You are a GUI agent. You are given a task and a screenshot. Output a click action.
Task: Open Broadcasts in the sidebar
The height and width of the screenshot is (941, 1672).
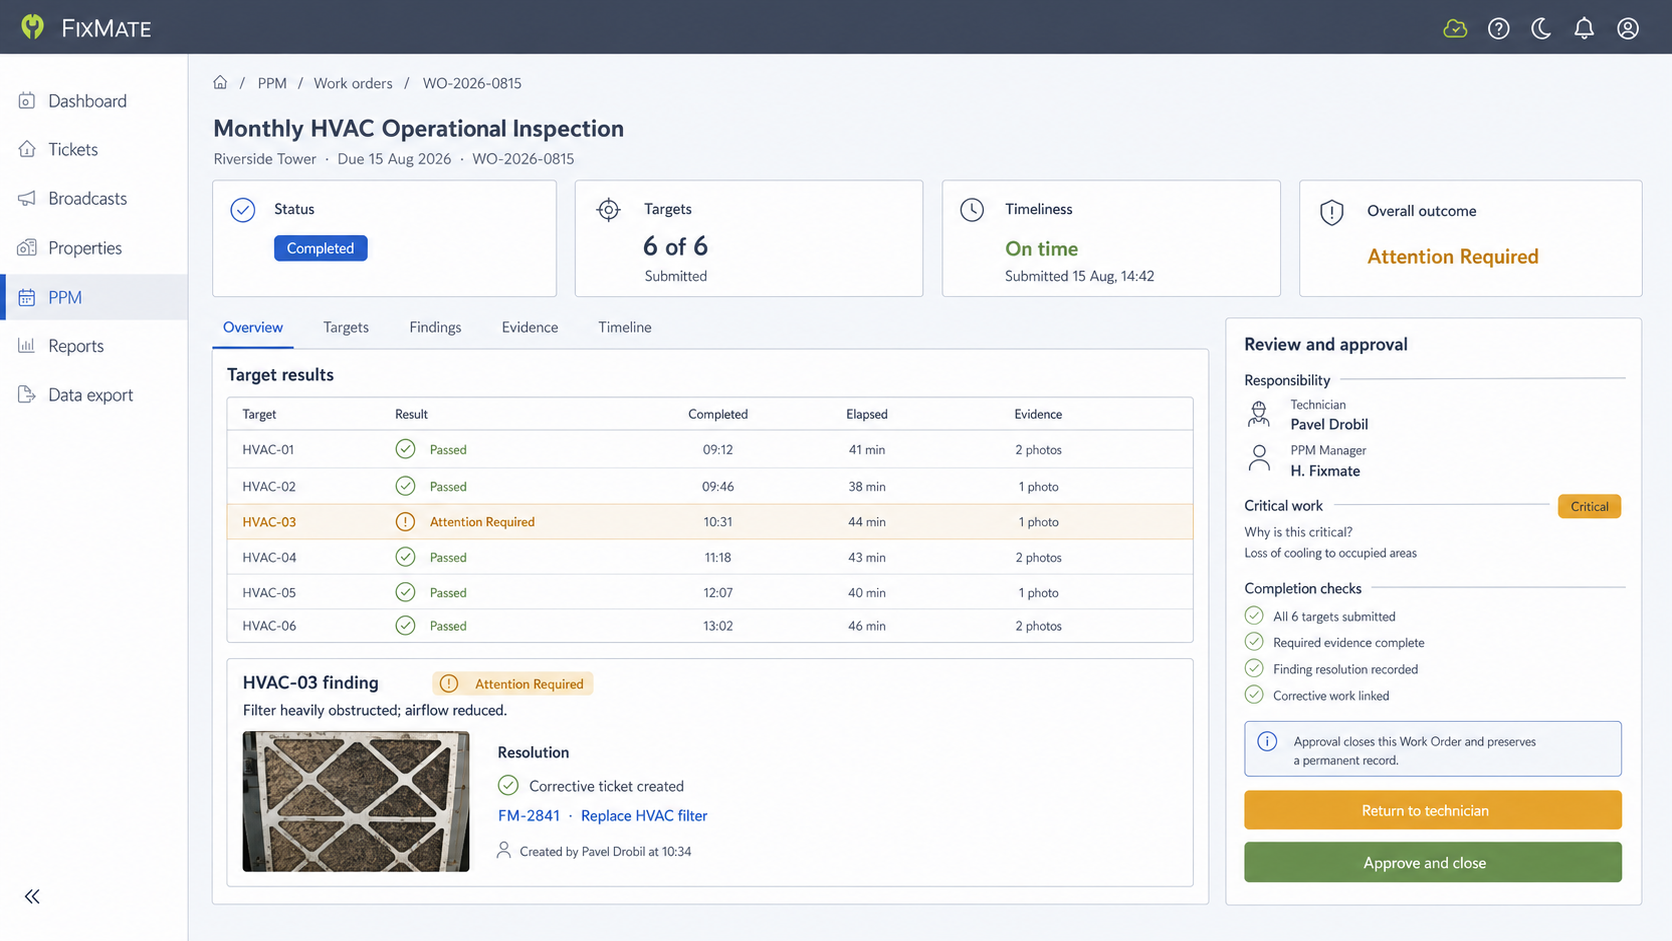click(x=94, y=198)
